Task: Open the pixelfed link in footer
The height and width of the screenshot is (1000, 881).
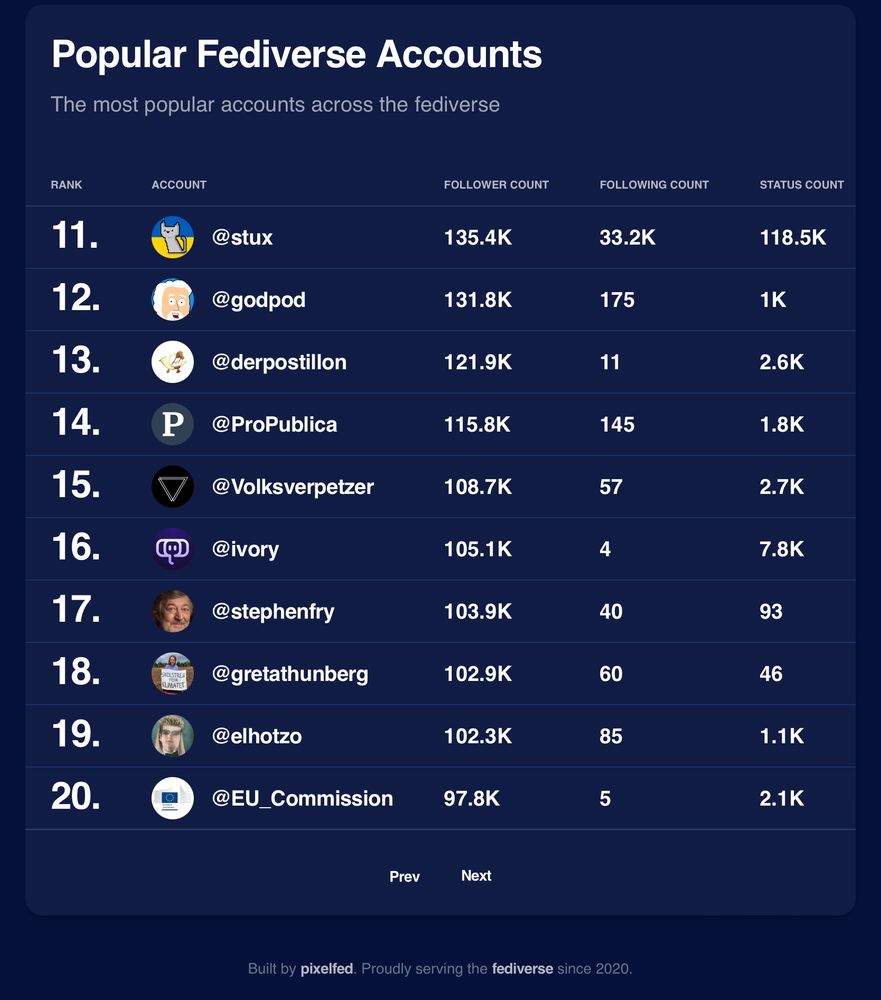Action: (x=327, y=968)
